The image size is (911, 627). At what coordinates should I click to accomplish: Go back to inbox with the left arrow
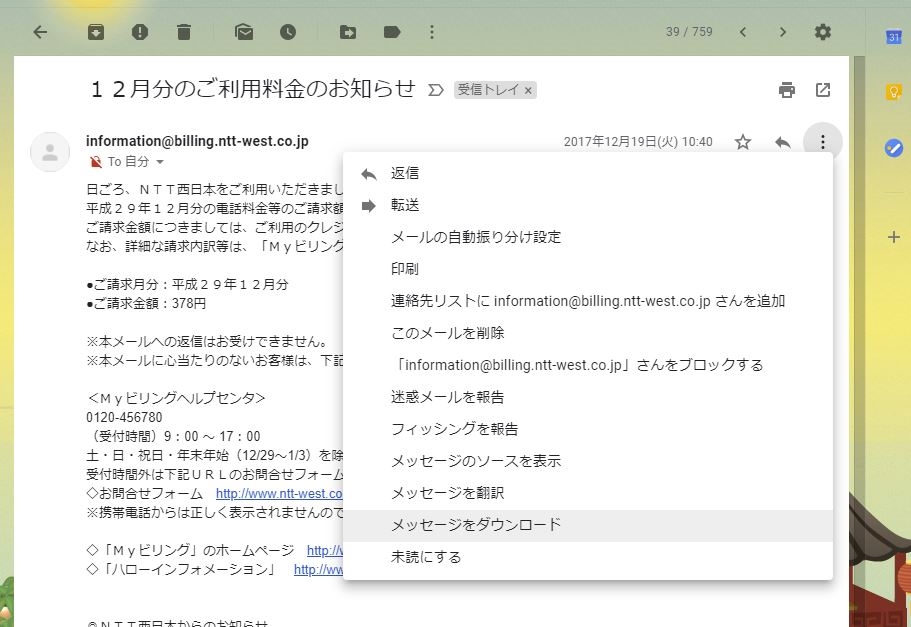click(x=40, y=32)
